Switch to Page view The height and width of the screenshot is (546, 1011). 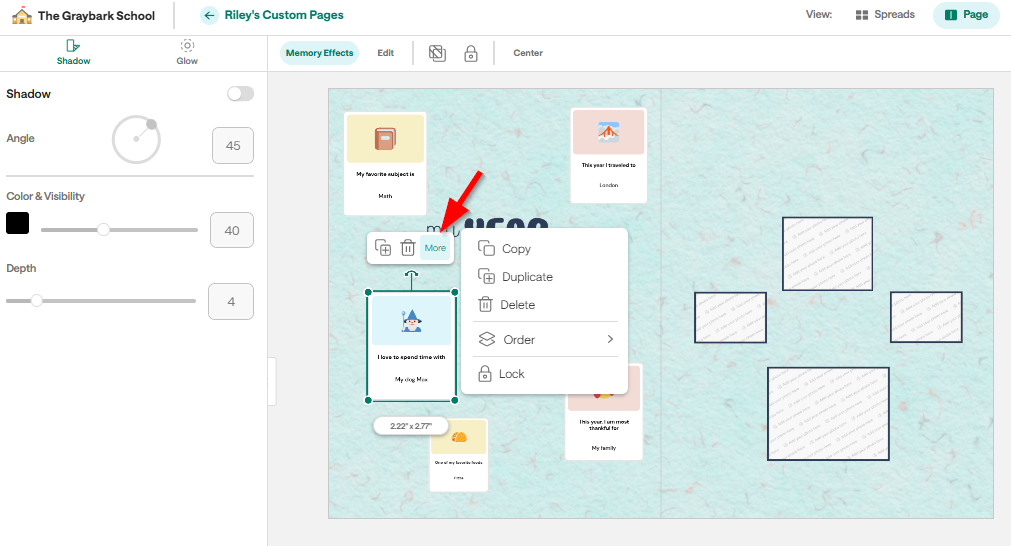click(966, 15)
